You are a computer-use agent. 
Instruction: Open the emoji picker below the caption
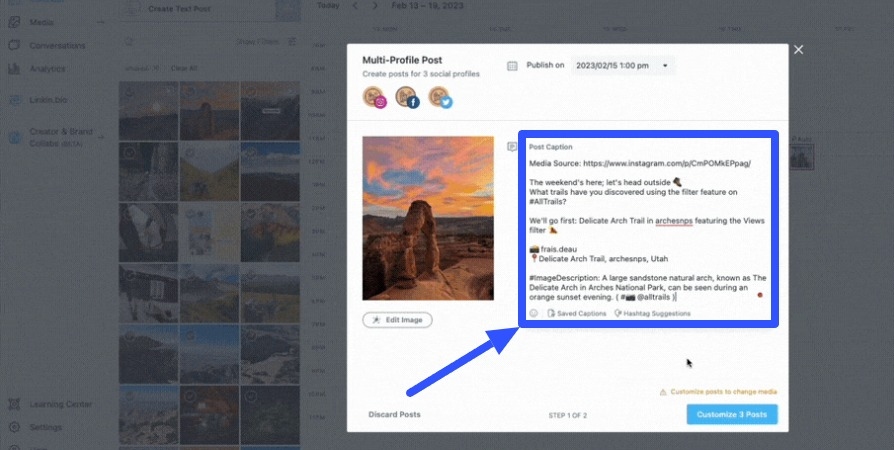pos(534,313)
